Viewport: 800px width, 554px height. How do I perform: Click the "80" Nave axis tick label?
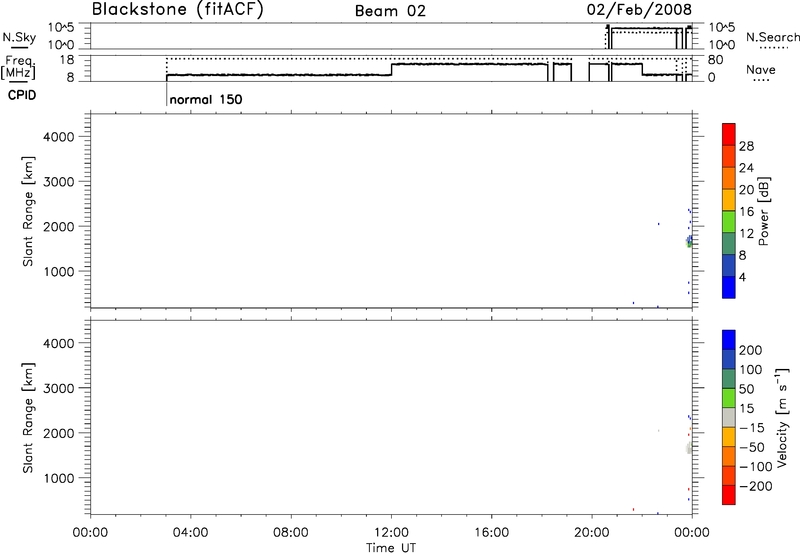(x=715, y=60)
